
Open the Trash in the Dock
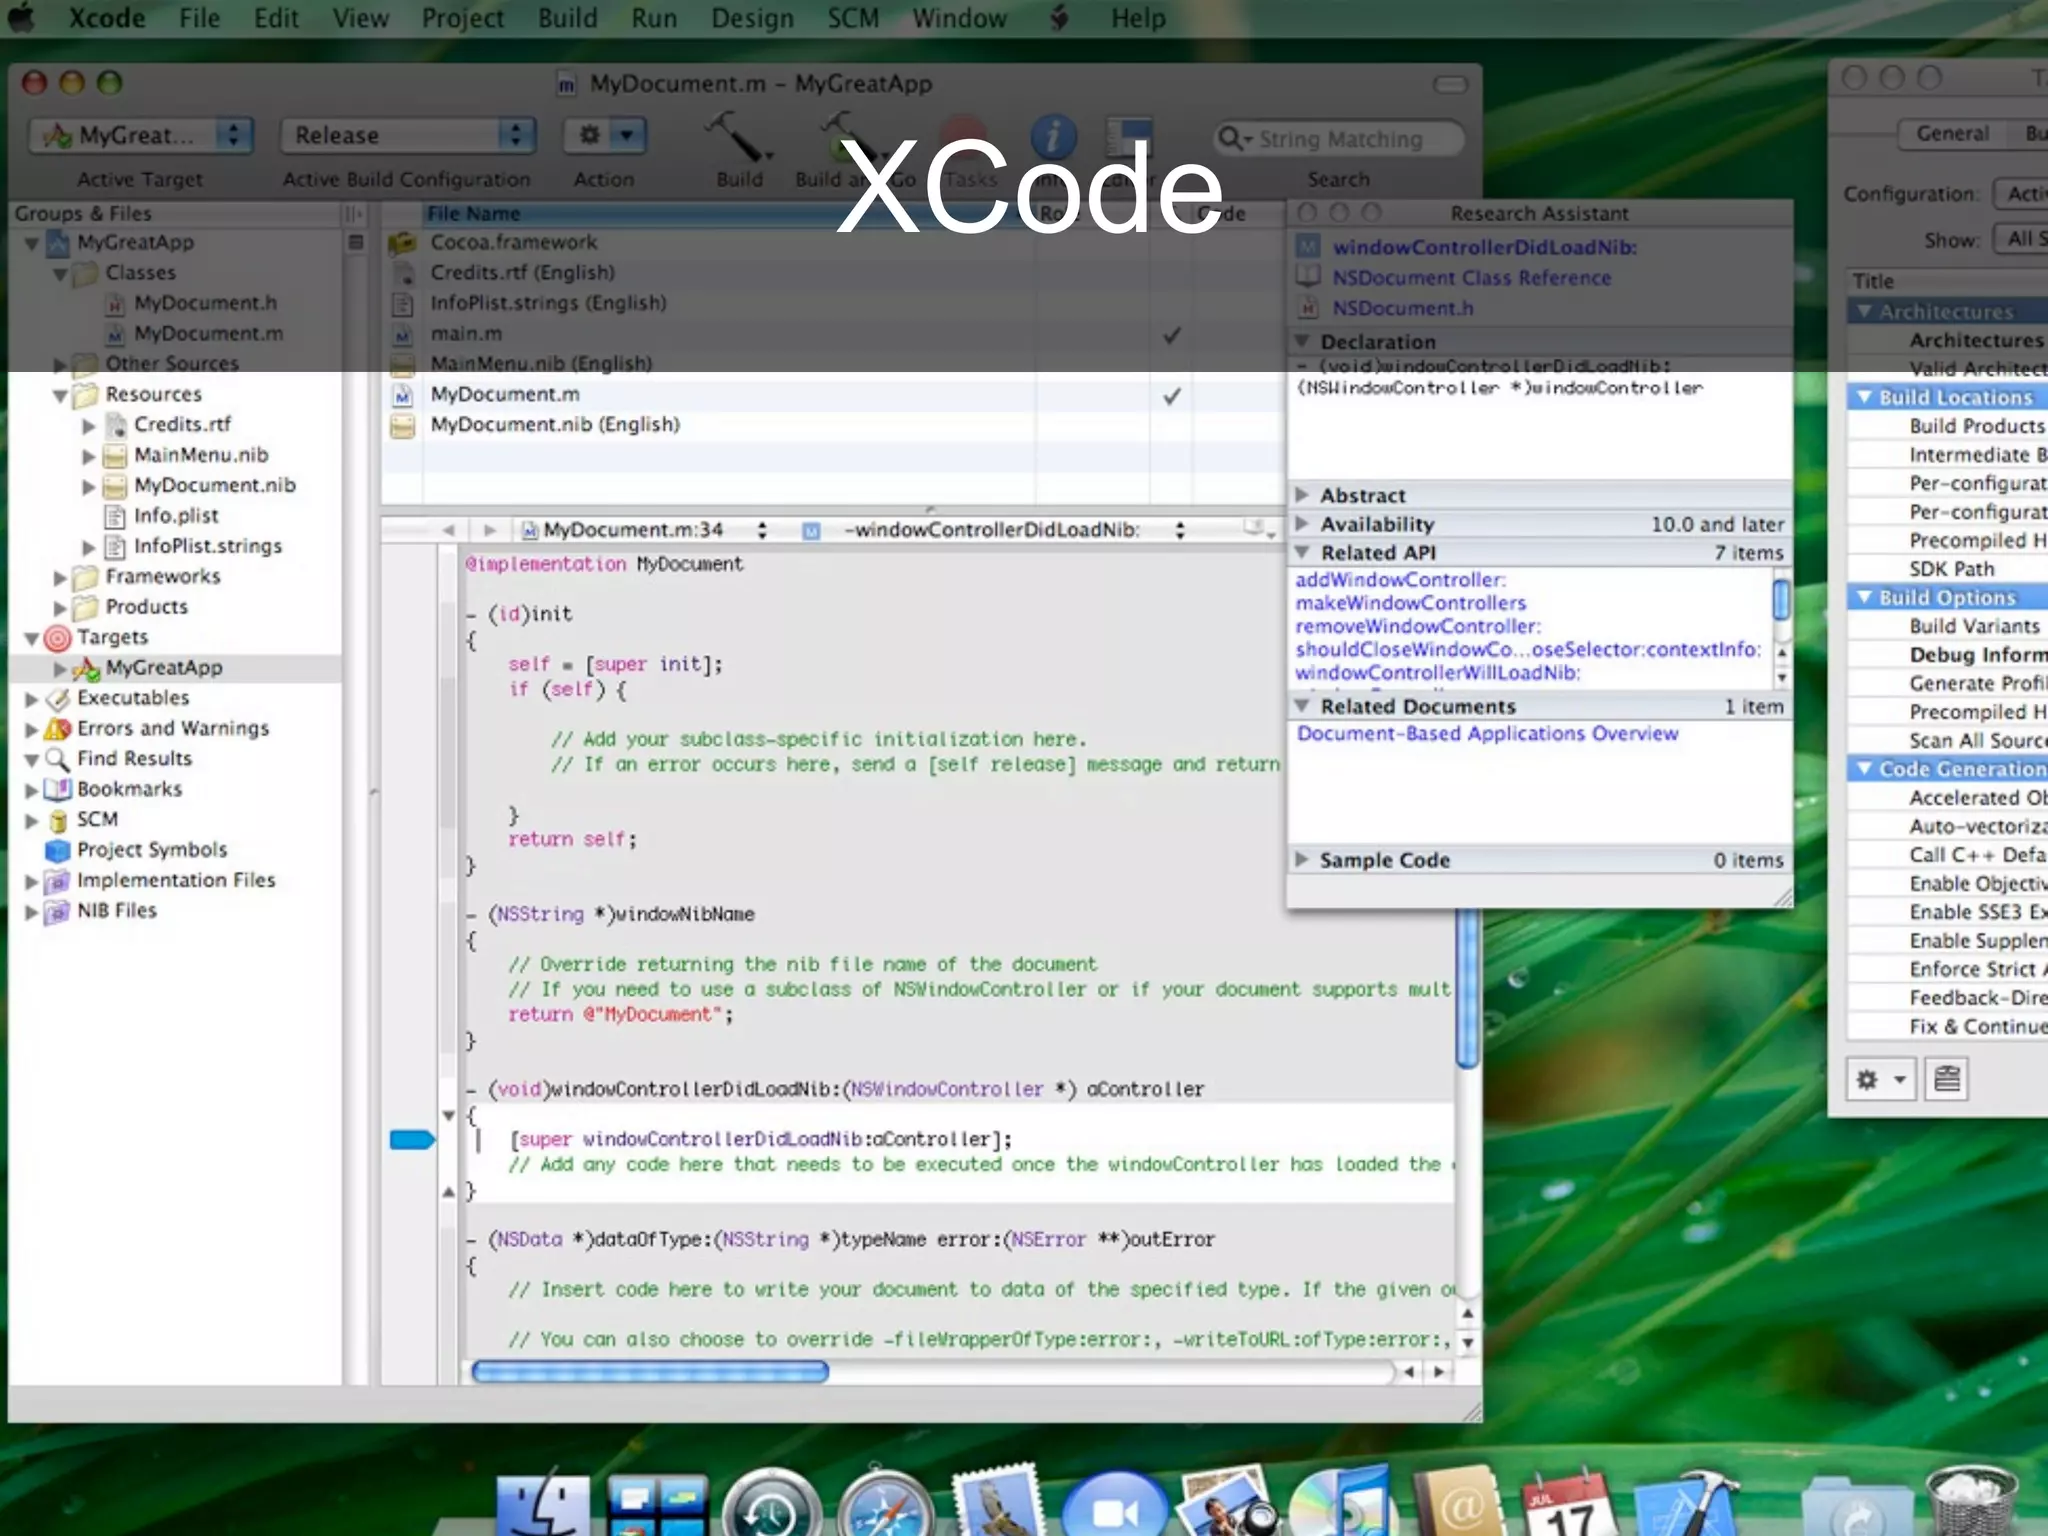click(x=1970, y=1502)
